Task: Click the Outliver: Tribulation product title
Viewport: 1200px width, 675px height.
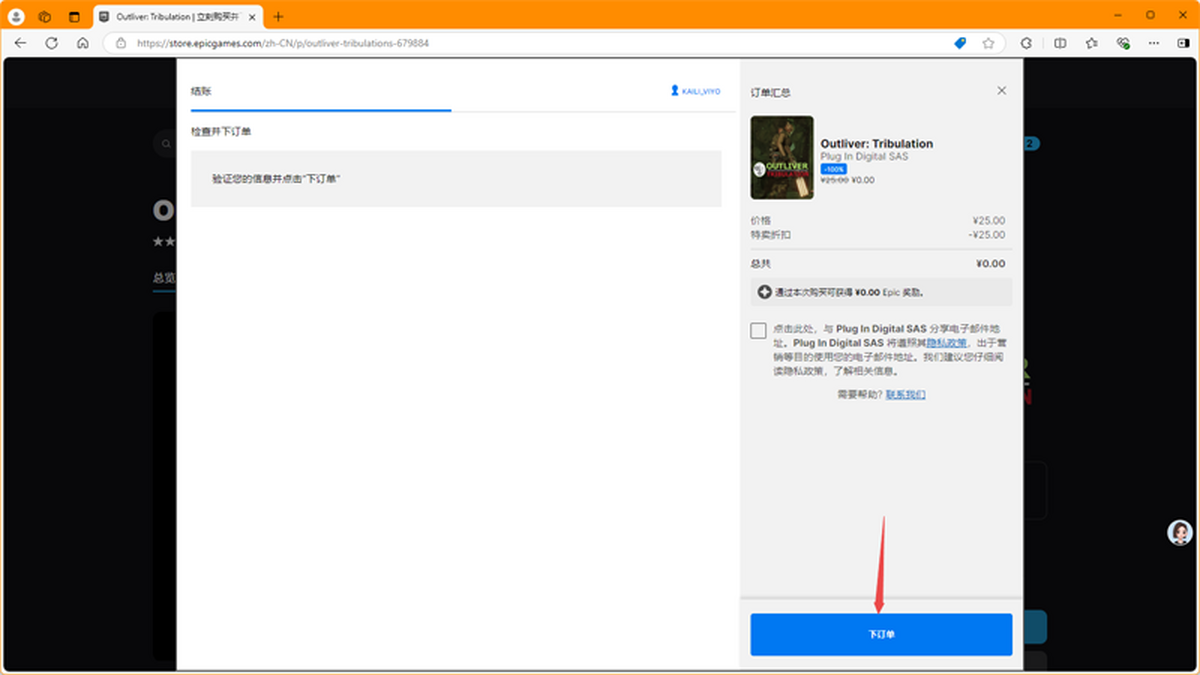Action: point(877,143)
